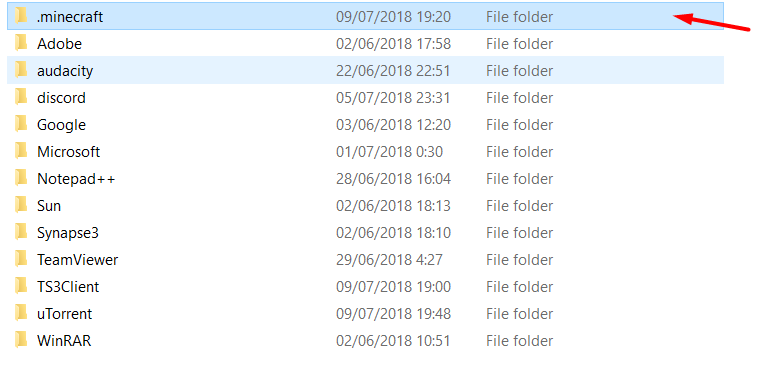Click the WinRAR folder name
Viewport: 775px width, 388px height.
coord(64,341)
